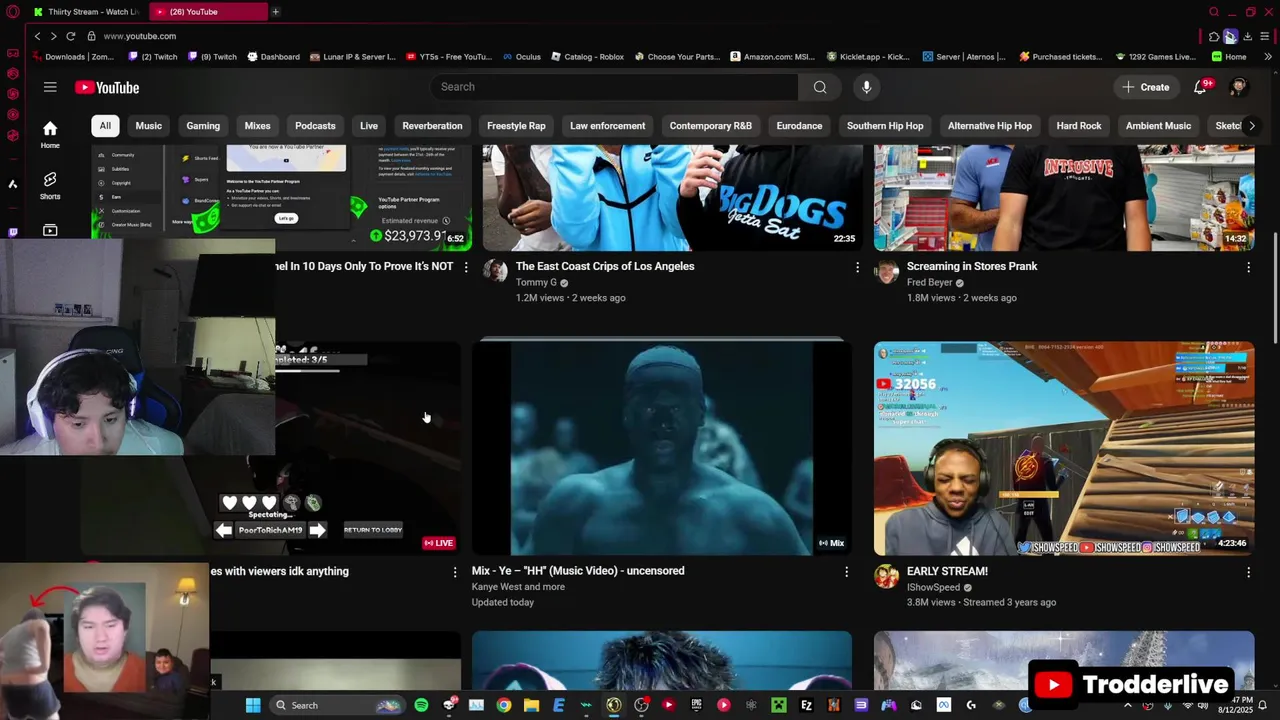
Task: Select the Live filter chip
Action: coord(369,126)
